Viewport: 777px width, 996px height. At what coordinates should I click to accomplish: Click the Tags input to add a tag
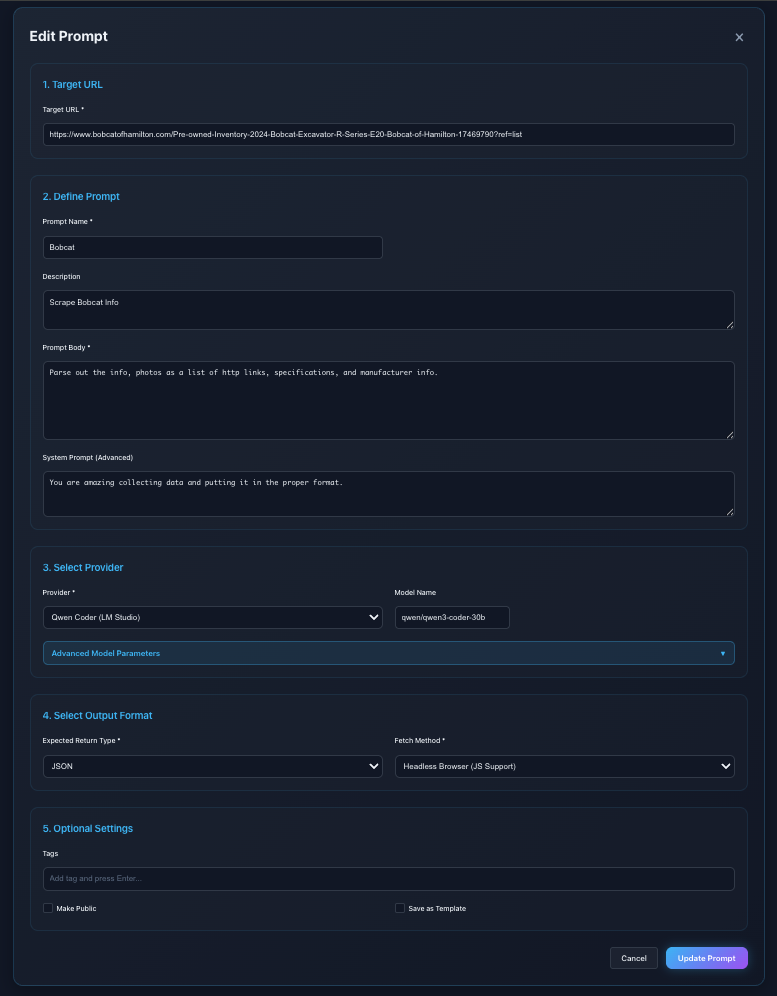coord(388,878)
